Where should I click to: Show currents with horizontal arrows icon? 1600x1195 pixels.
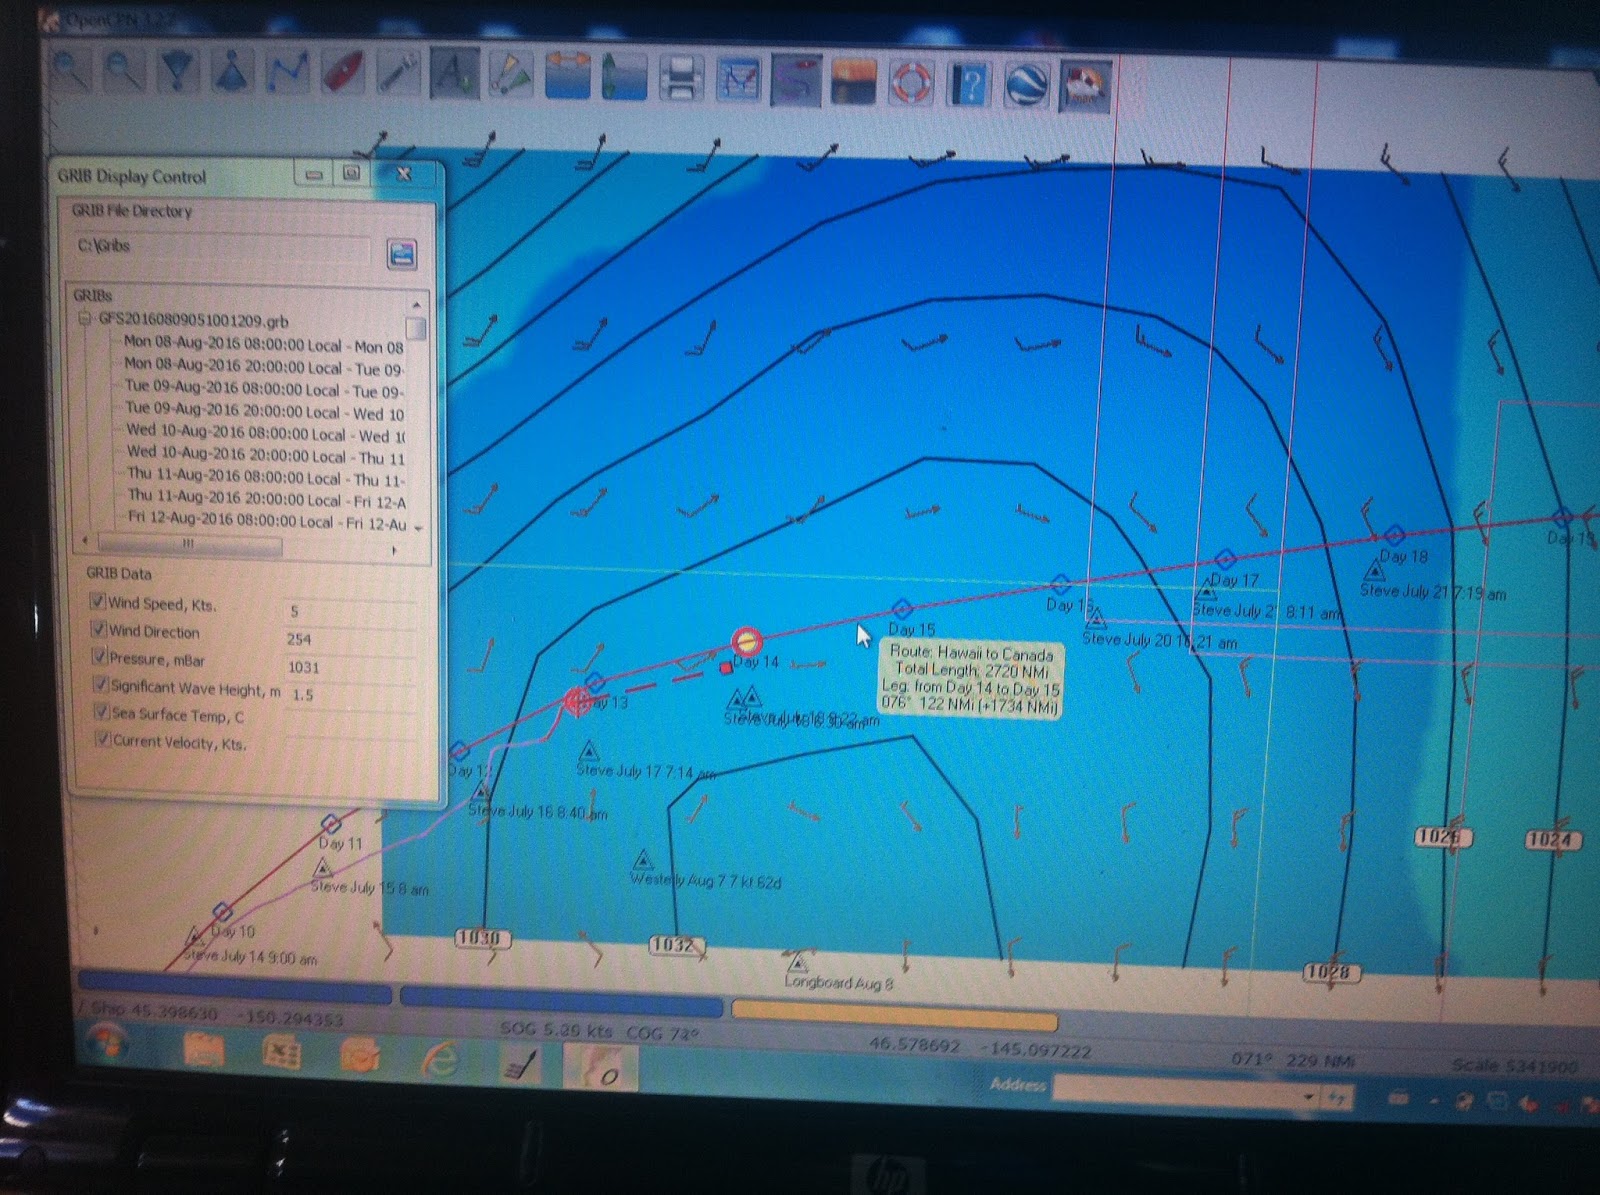[567, 74]
